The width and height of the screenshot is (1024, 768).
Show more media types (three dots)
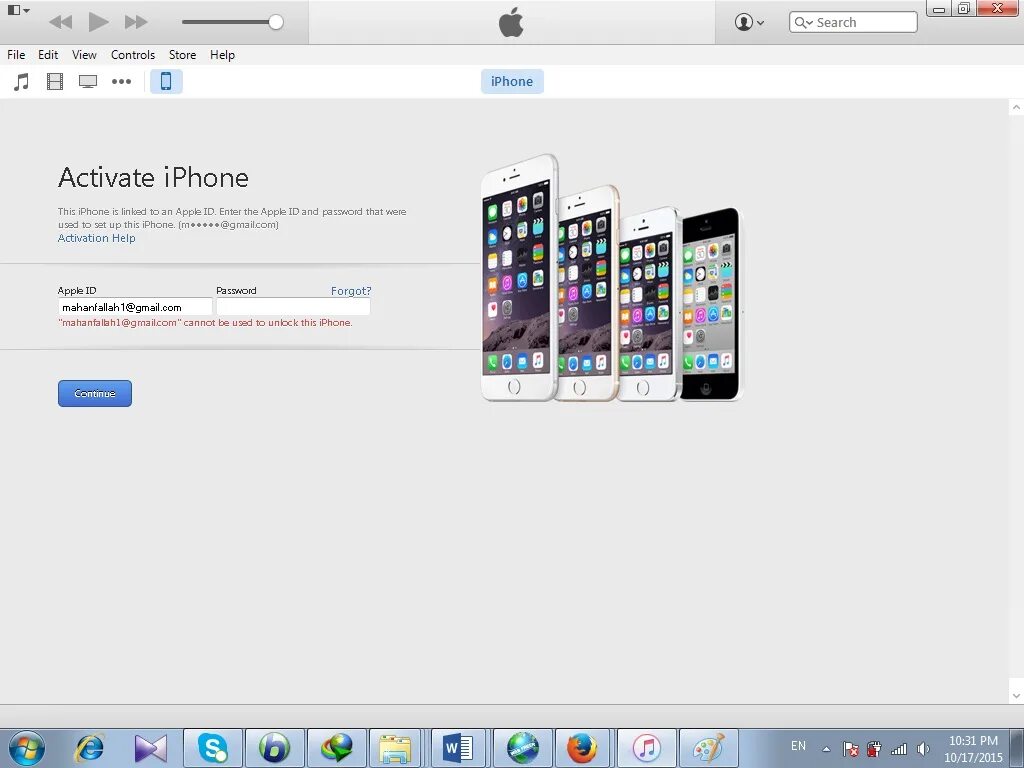point(121,82)
